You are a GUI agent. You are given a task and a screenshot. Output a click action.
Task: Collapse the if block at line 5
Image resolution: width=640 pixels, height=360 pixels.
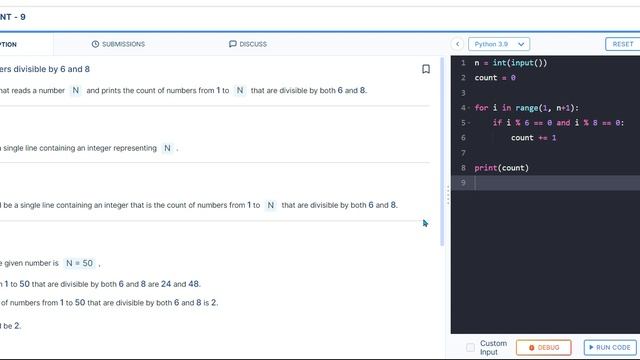click(469, 123)
